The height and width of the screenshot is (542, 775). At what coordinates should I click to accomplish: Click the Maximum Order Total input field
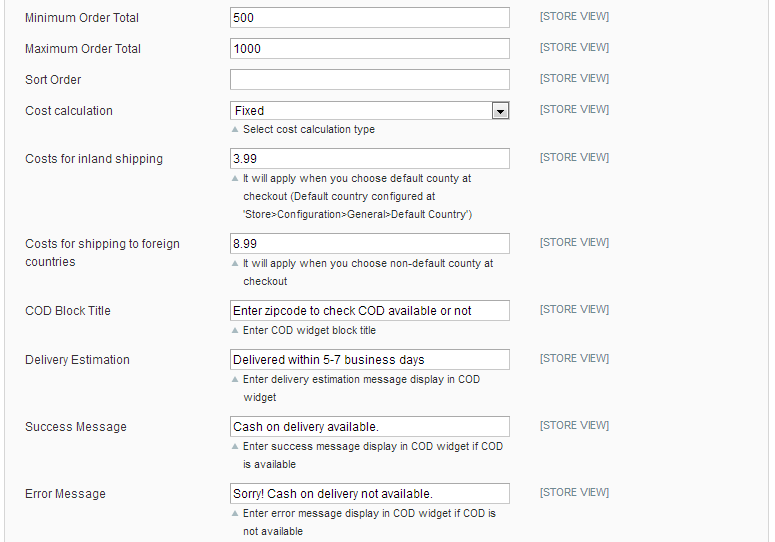point(369,49)
